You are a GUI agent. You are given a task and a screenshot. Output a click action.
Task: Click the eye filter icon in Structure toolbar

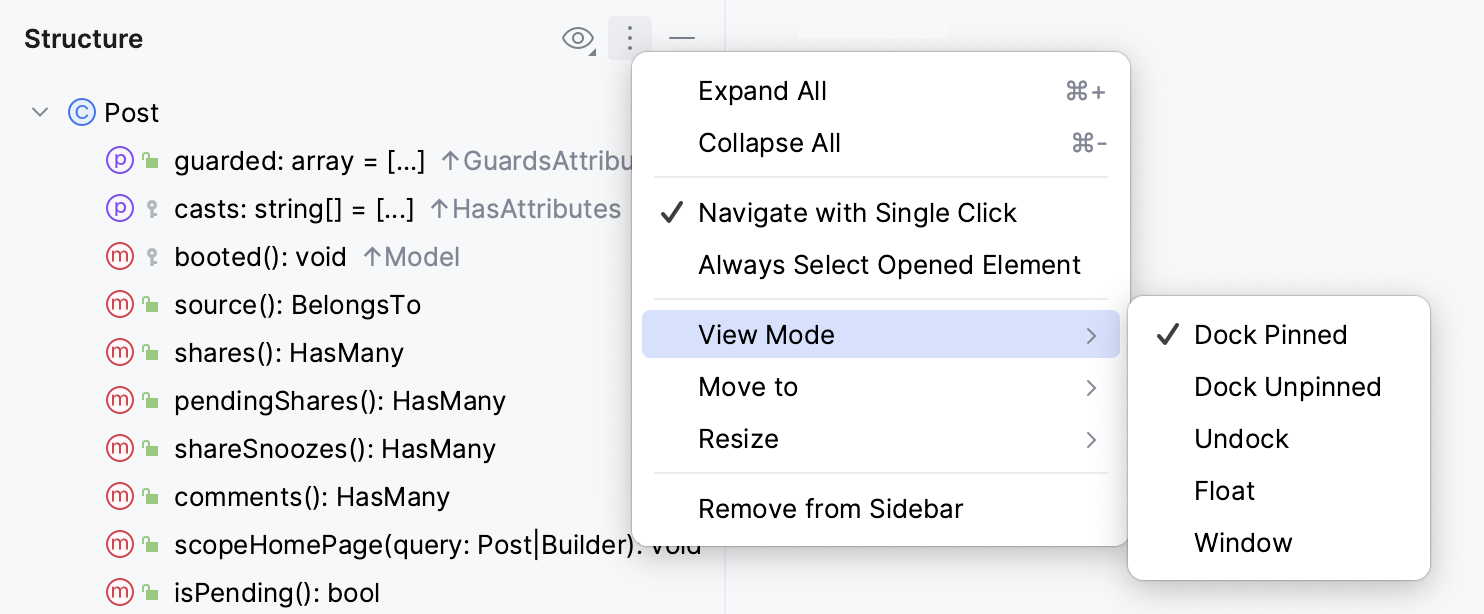coord(578,38)
